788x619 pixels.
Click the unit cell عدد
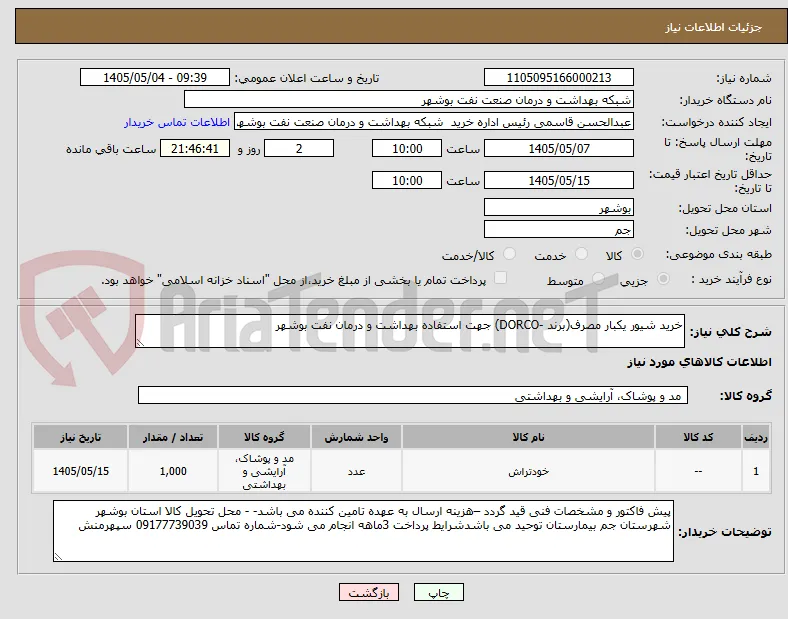coord(356,471)
